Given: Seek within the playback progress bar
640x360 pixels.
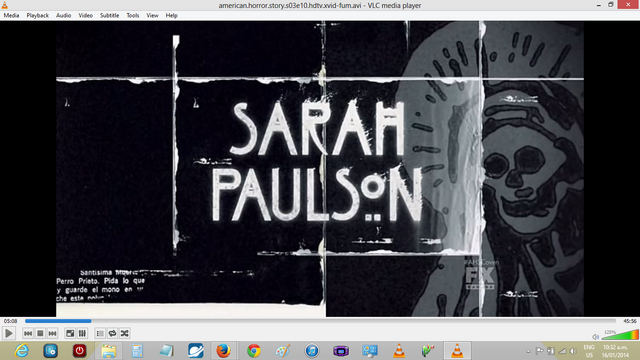Looking at the screenshot, I should pos(320,321).
